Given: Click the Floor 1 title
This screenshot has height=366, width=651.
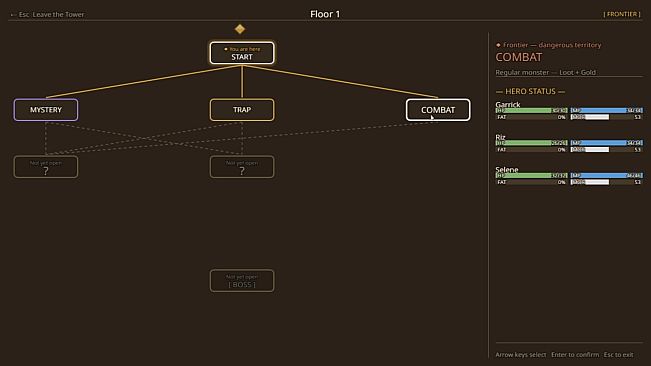Looking at the screenshot, I should pyautogui.click(x=325, y=14).
